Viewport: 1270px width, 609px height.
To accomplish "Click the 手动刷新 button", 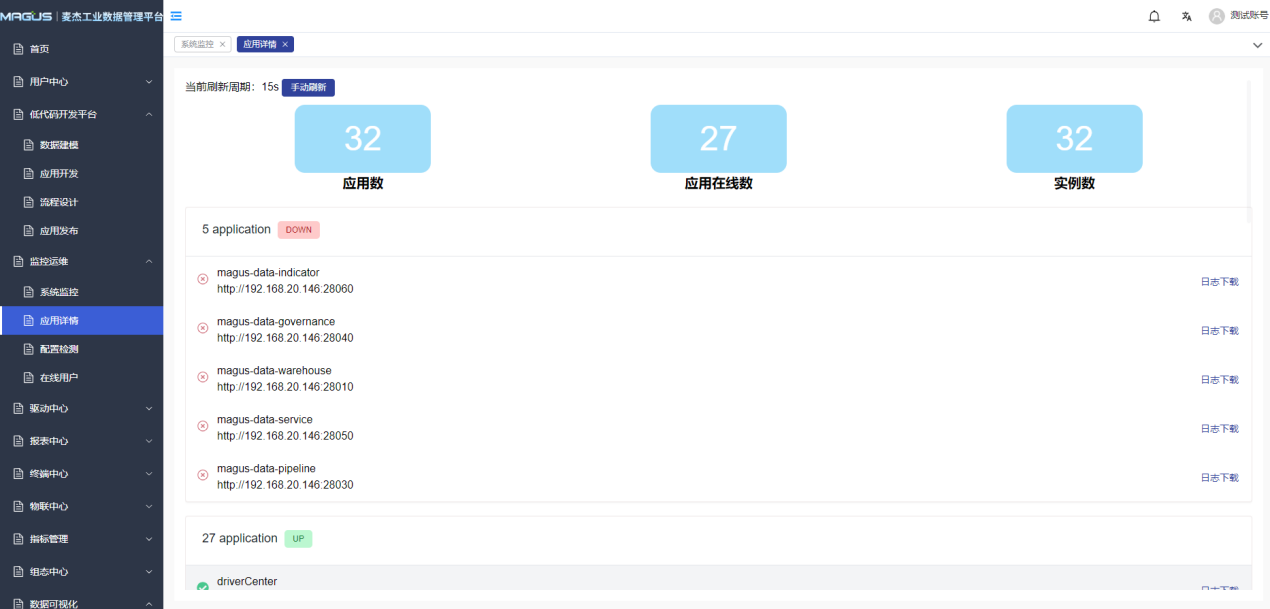I will pyautogui.click(x=308, y=87).
